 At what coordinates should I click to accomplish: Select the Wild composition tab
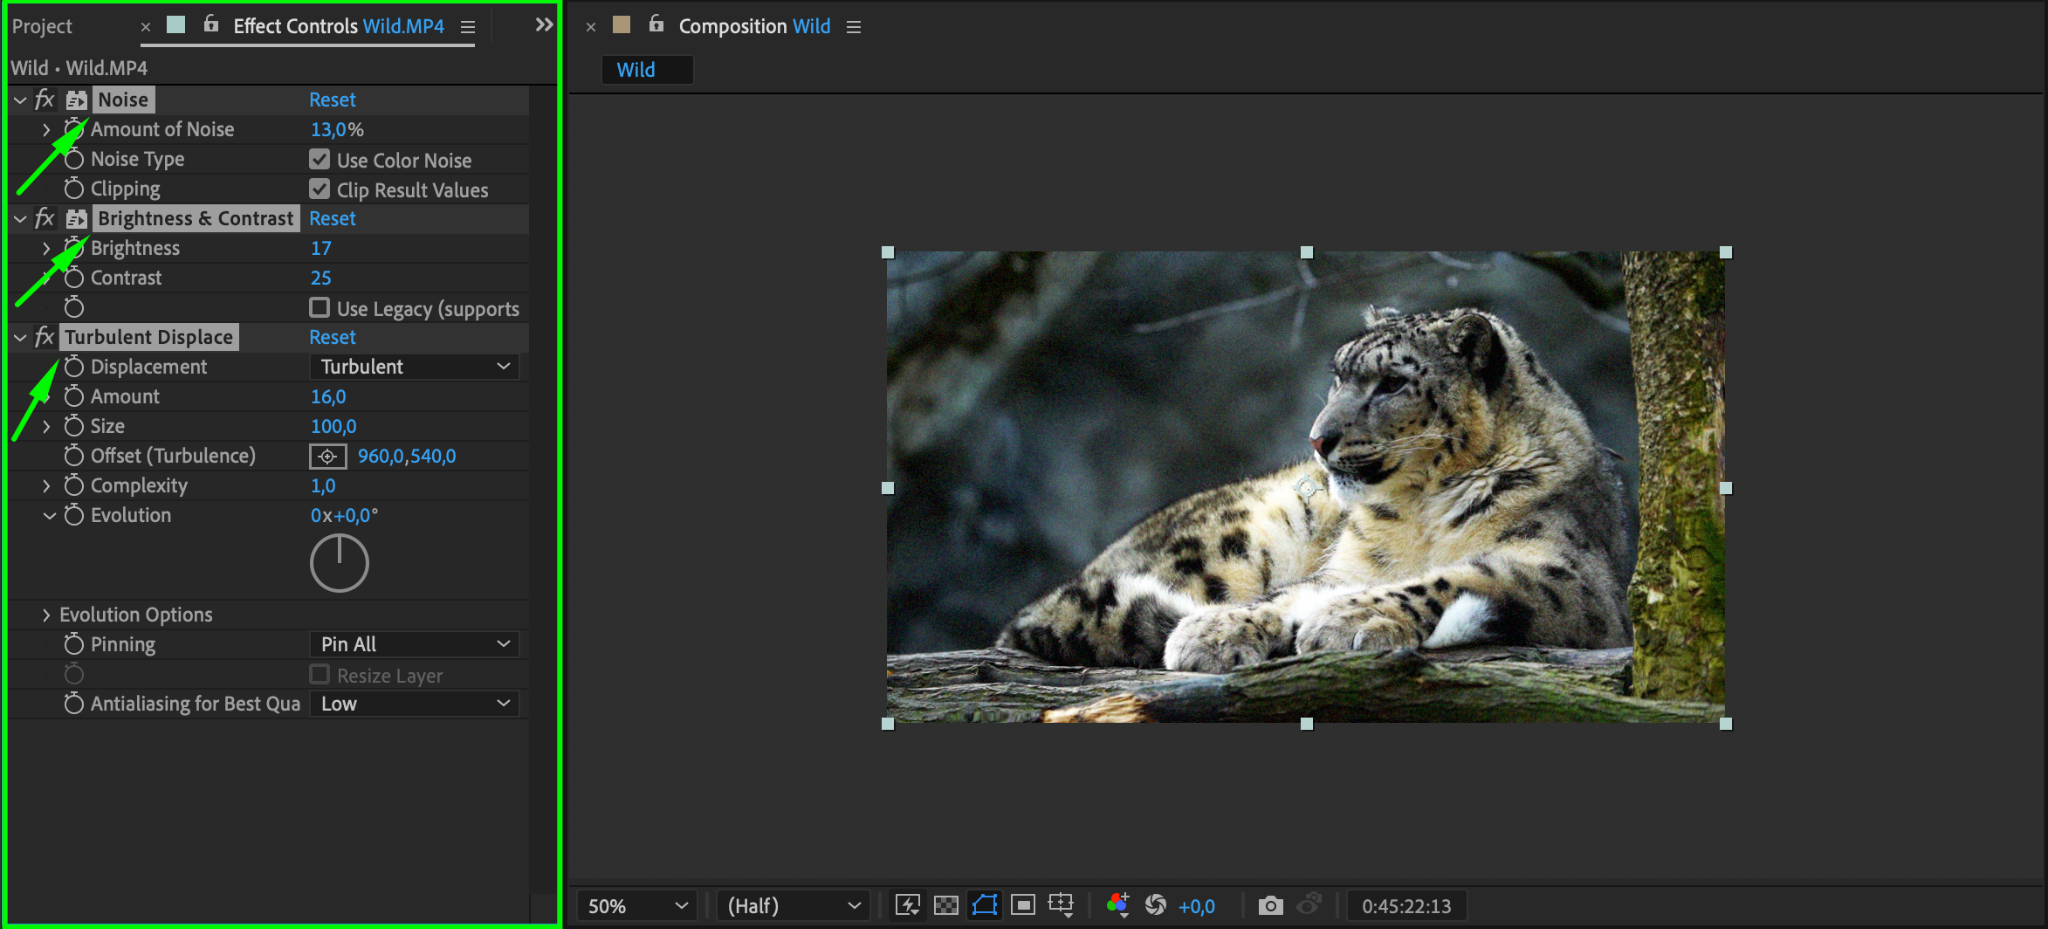tap(636, 70)
